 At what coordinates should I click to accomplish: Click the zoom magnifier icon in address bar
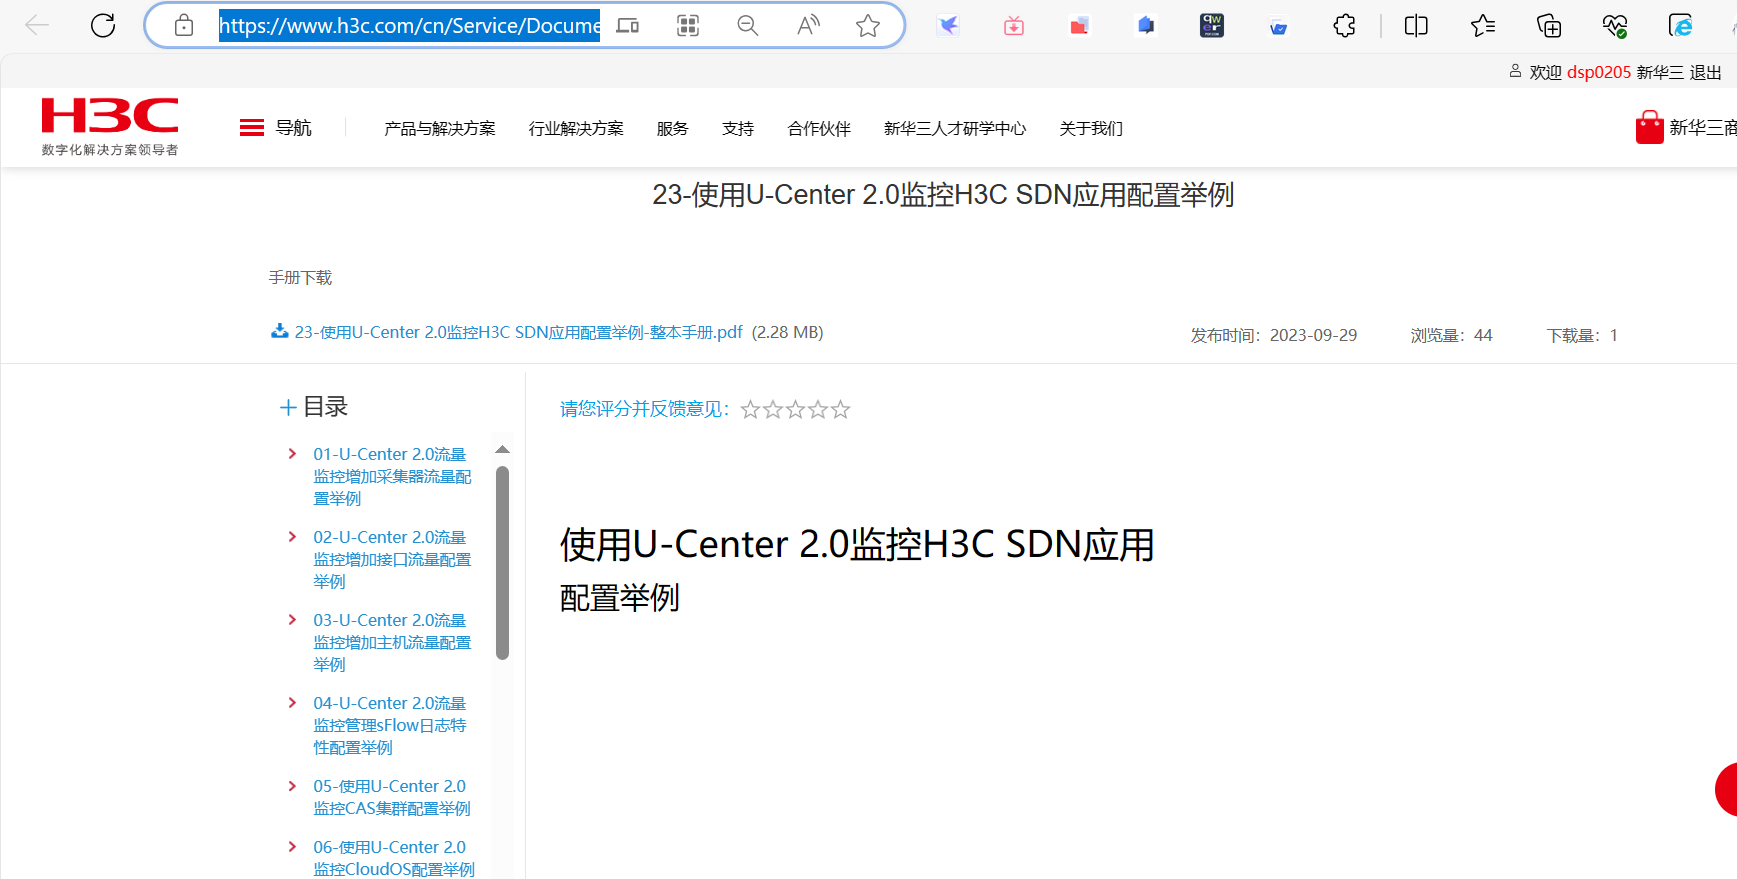tap(748, 25)
